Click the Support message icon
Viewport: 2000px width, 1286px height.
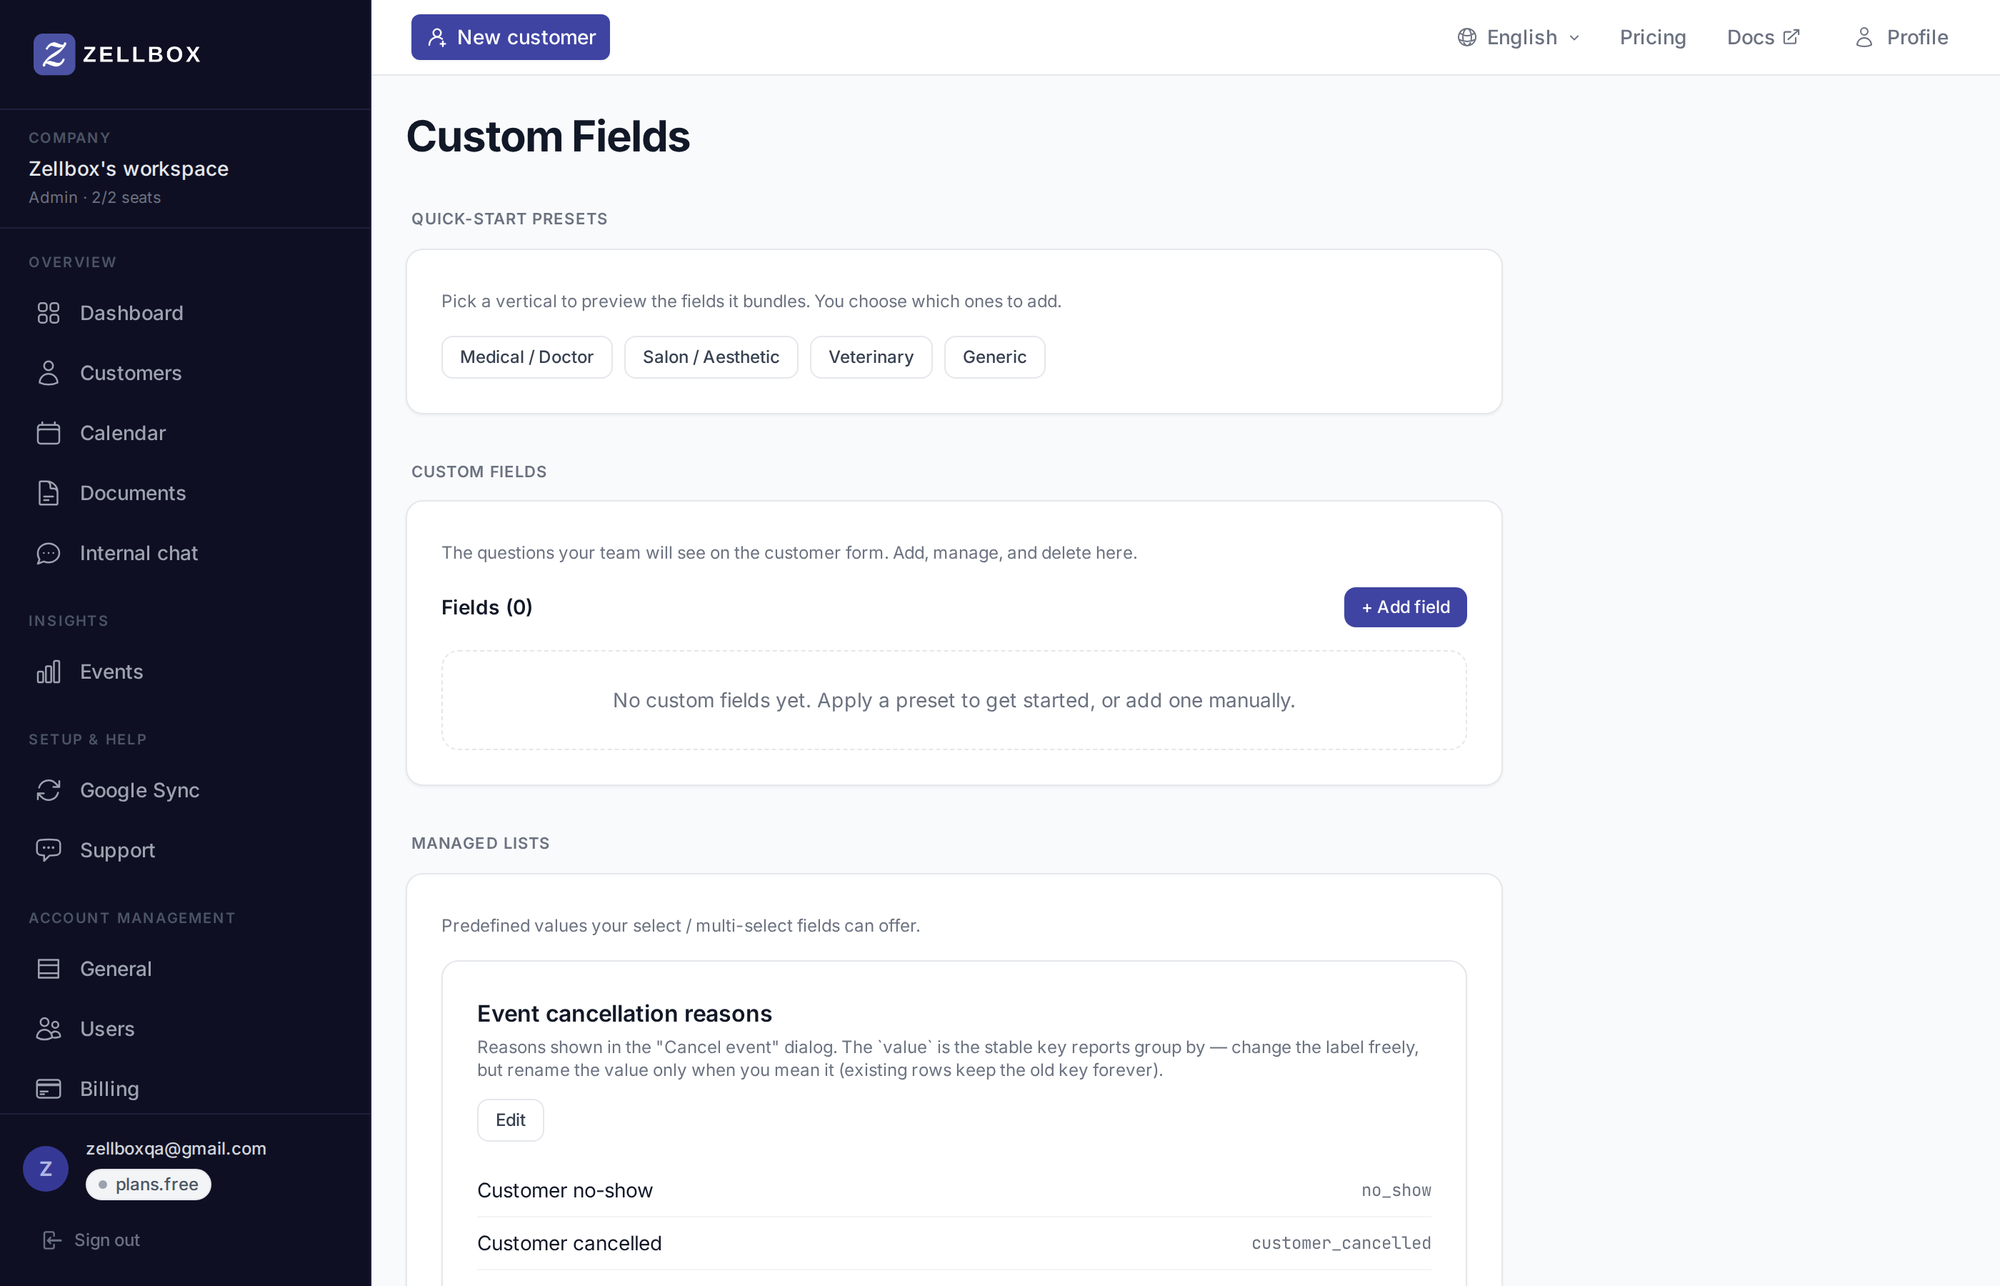(x=48, y=850)
